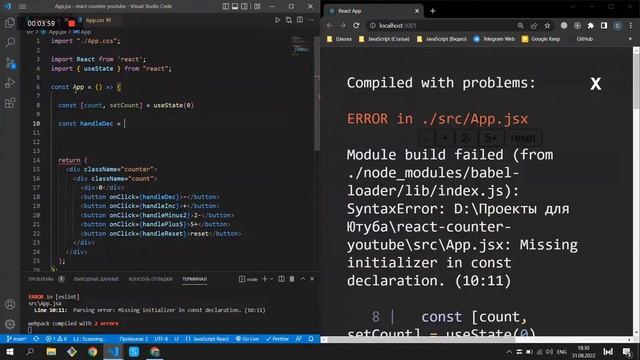The image size is (640, 360).
Task: Toggle secondary sidebar layout button
Action: 244,6
